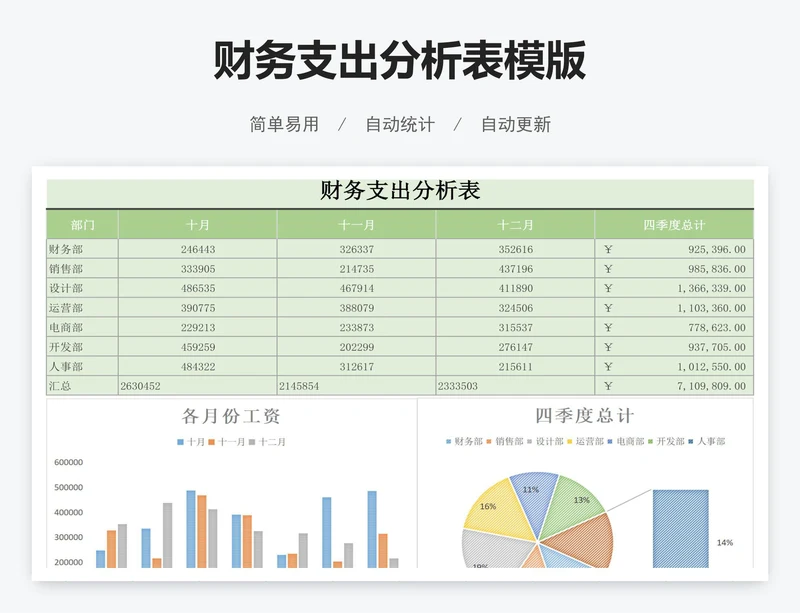Click the 人事部 row label in table
The image size is (800, 613).
pyautogui.click(x=66, y=366)
